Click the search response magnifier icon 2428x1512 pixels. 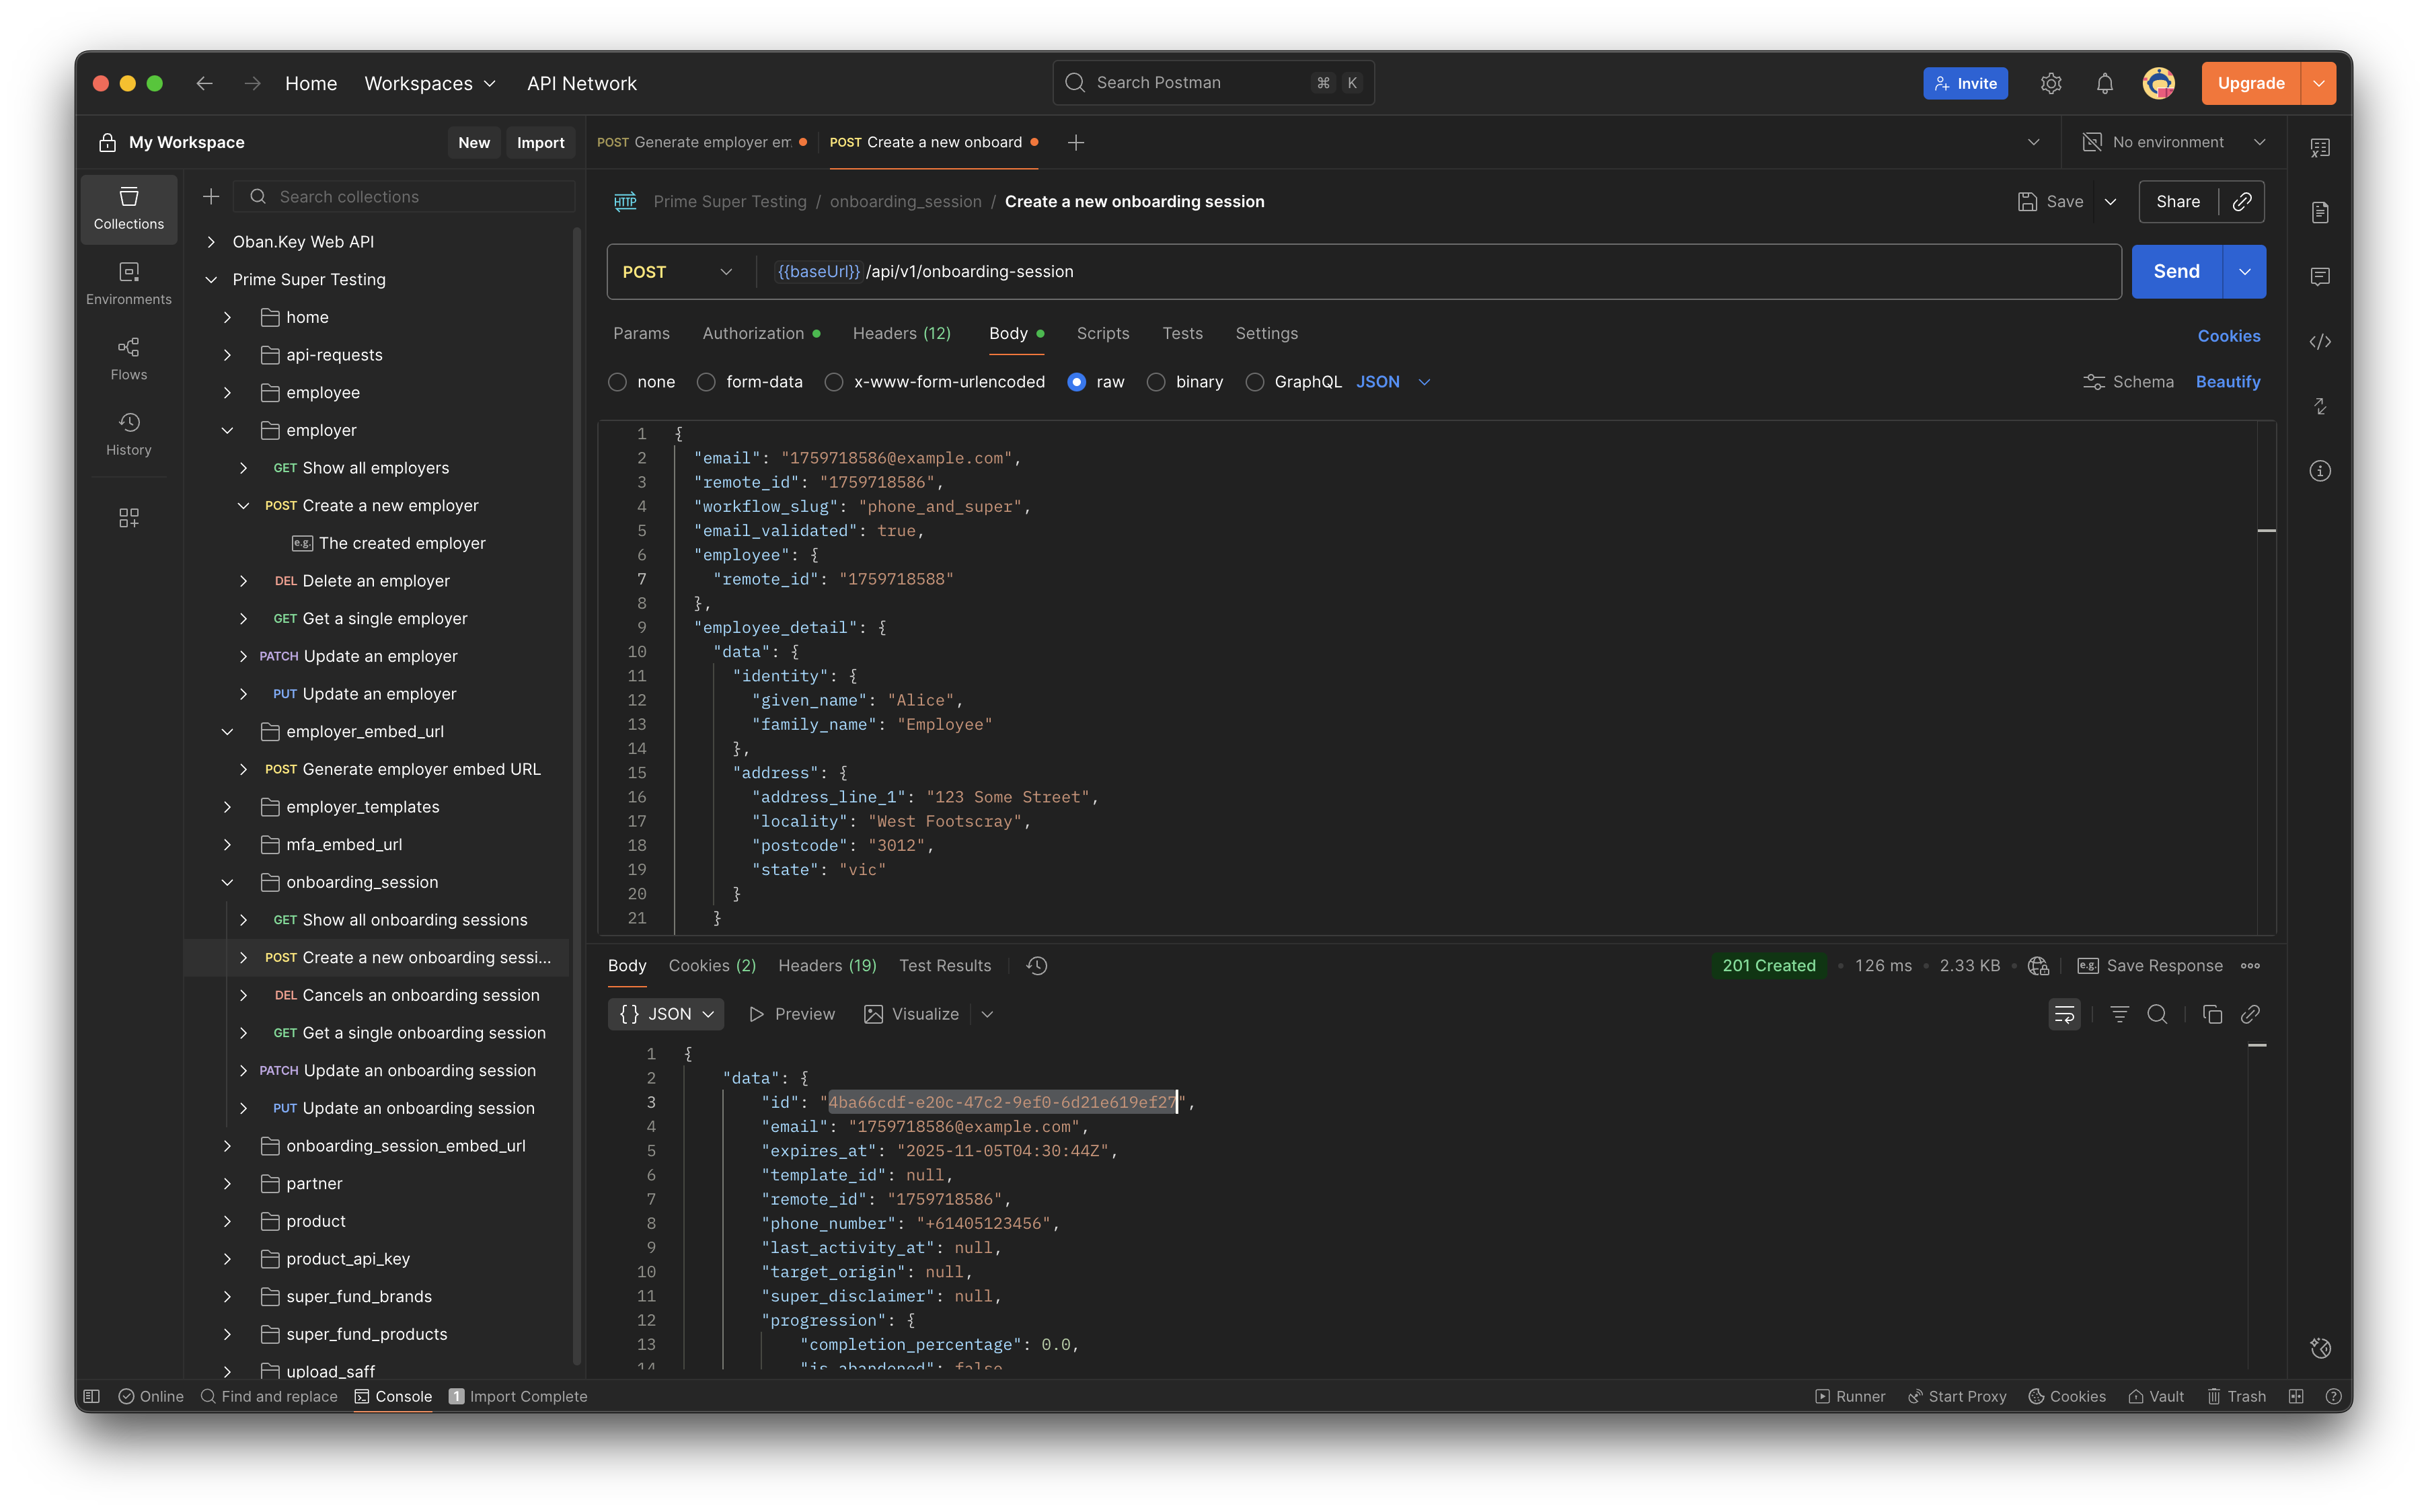click(x=2157, y=1014)
